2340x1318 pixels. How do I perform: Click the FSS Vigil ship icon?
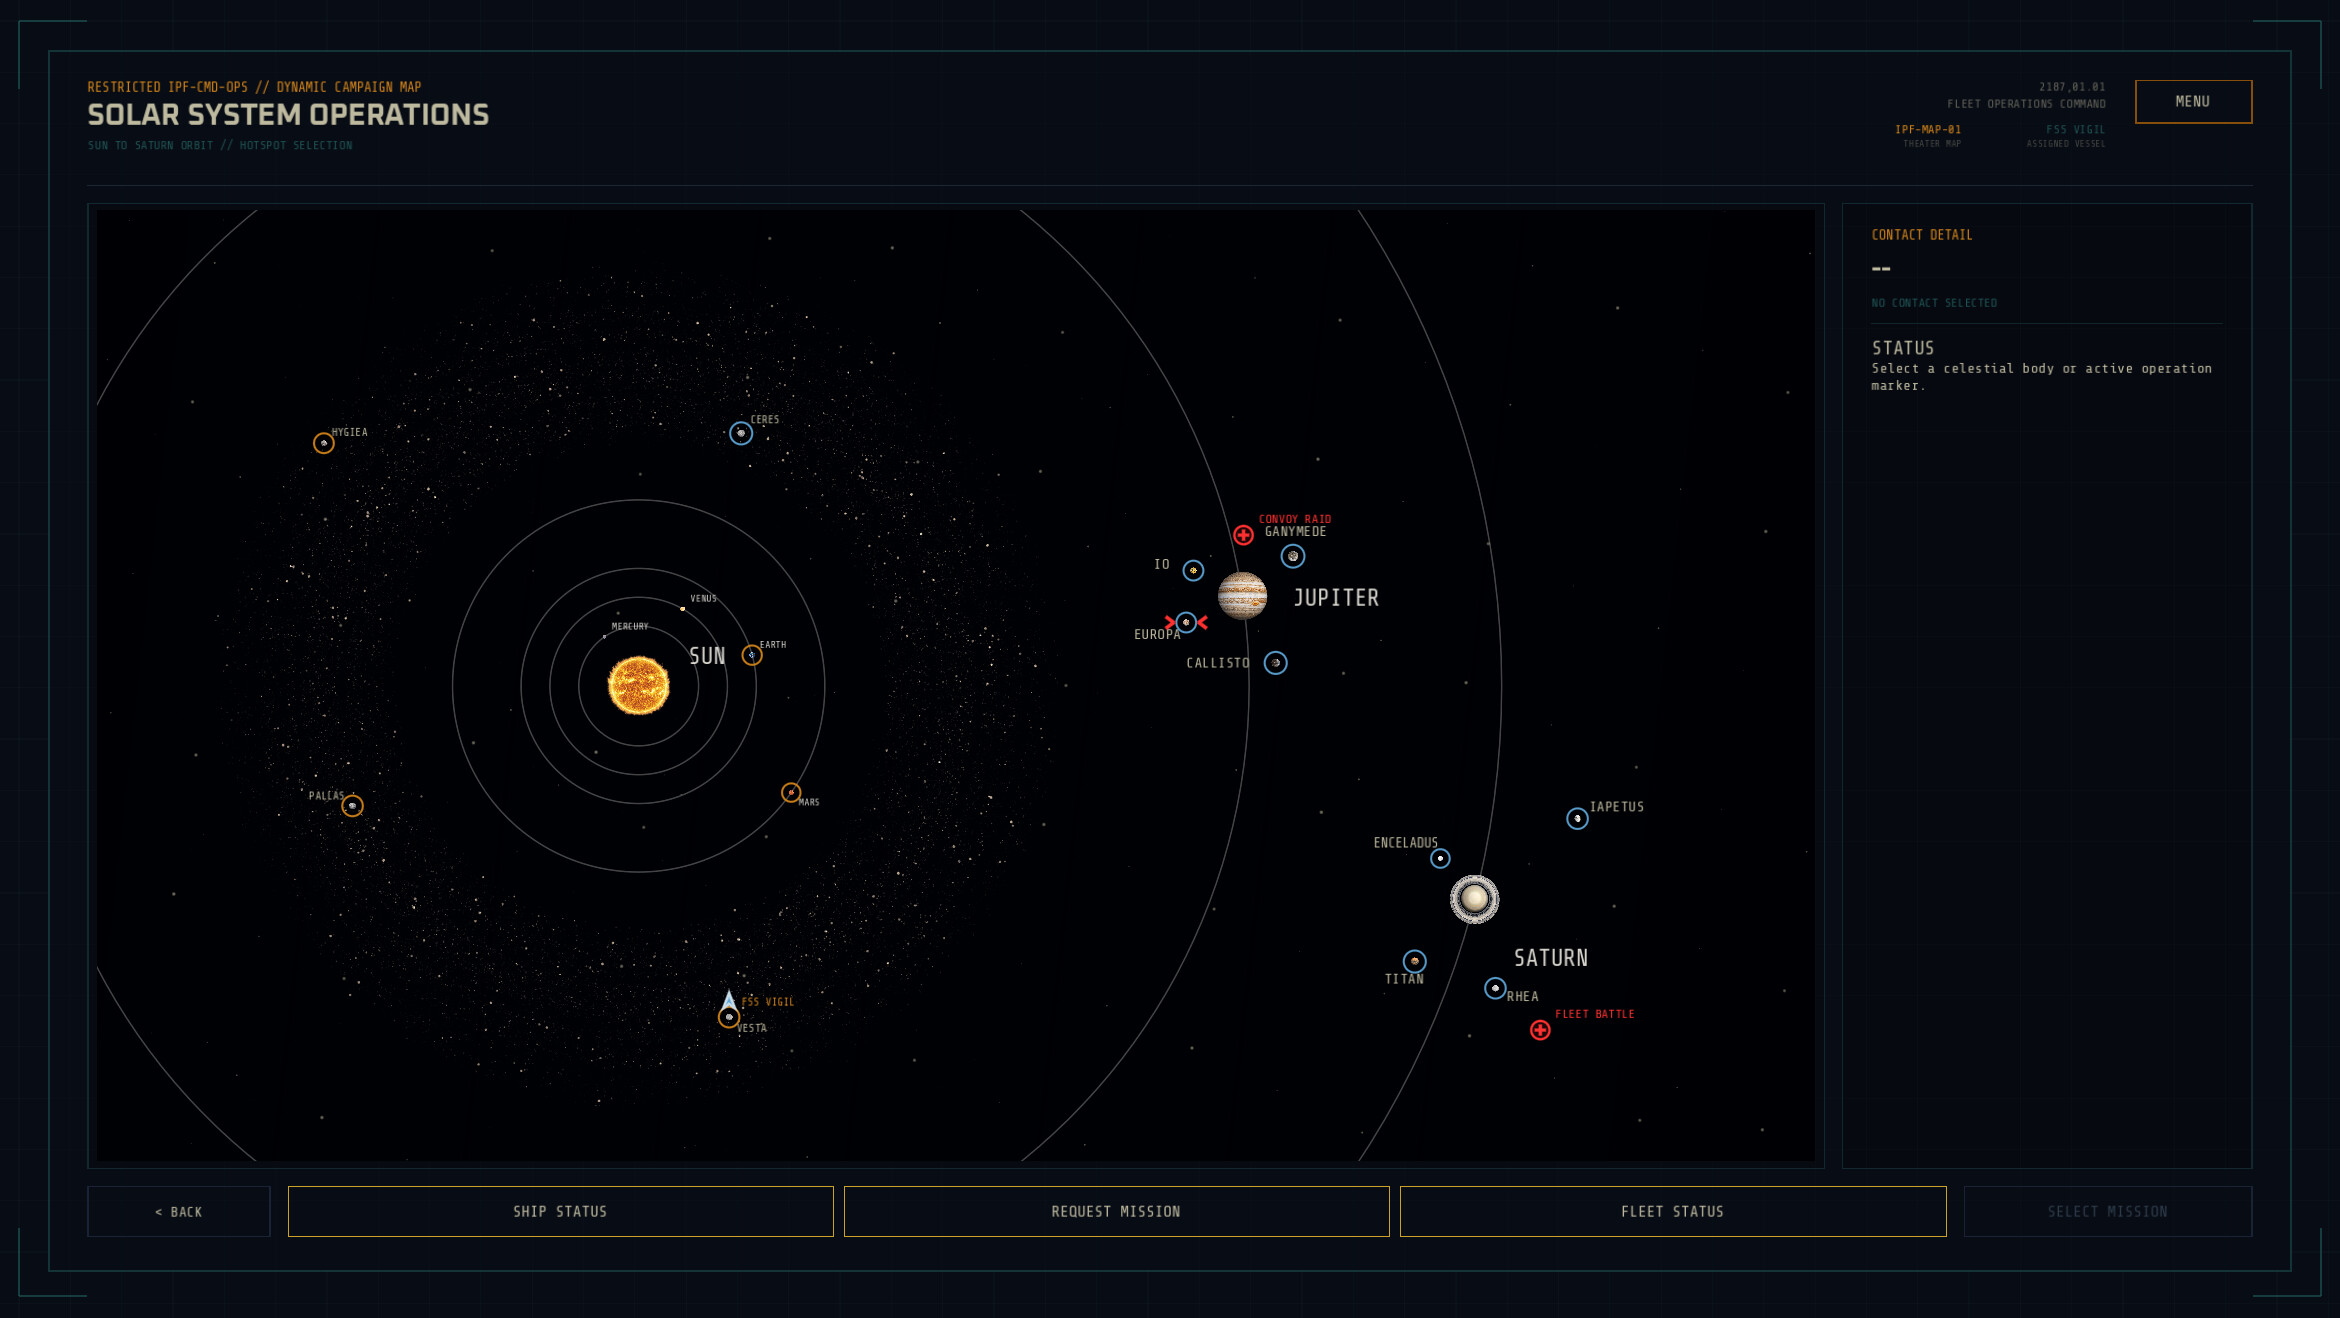tap(729, 1000)
